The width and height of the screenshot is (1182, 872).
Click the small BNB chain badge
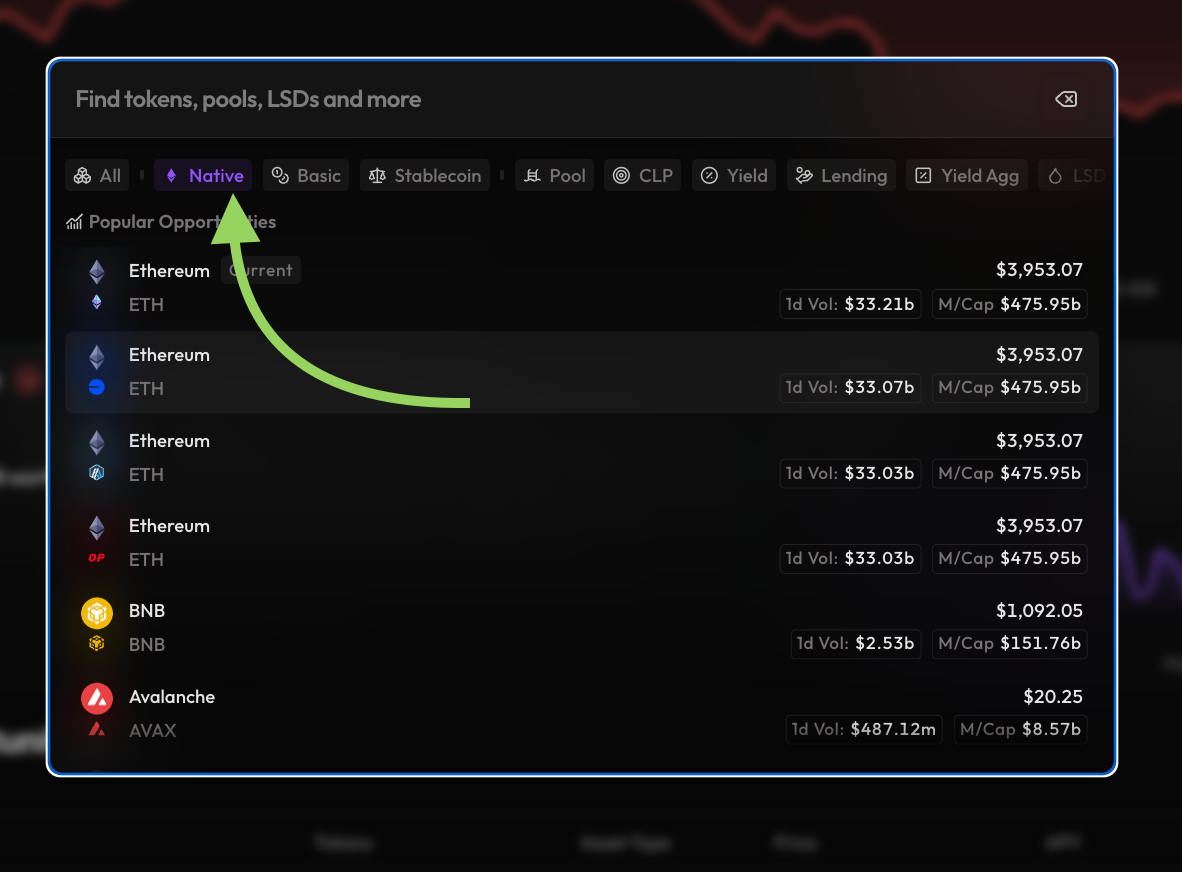(96, 644)
